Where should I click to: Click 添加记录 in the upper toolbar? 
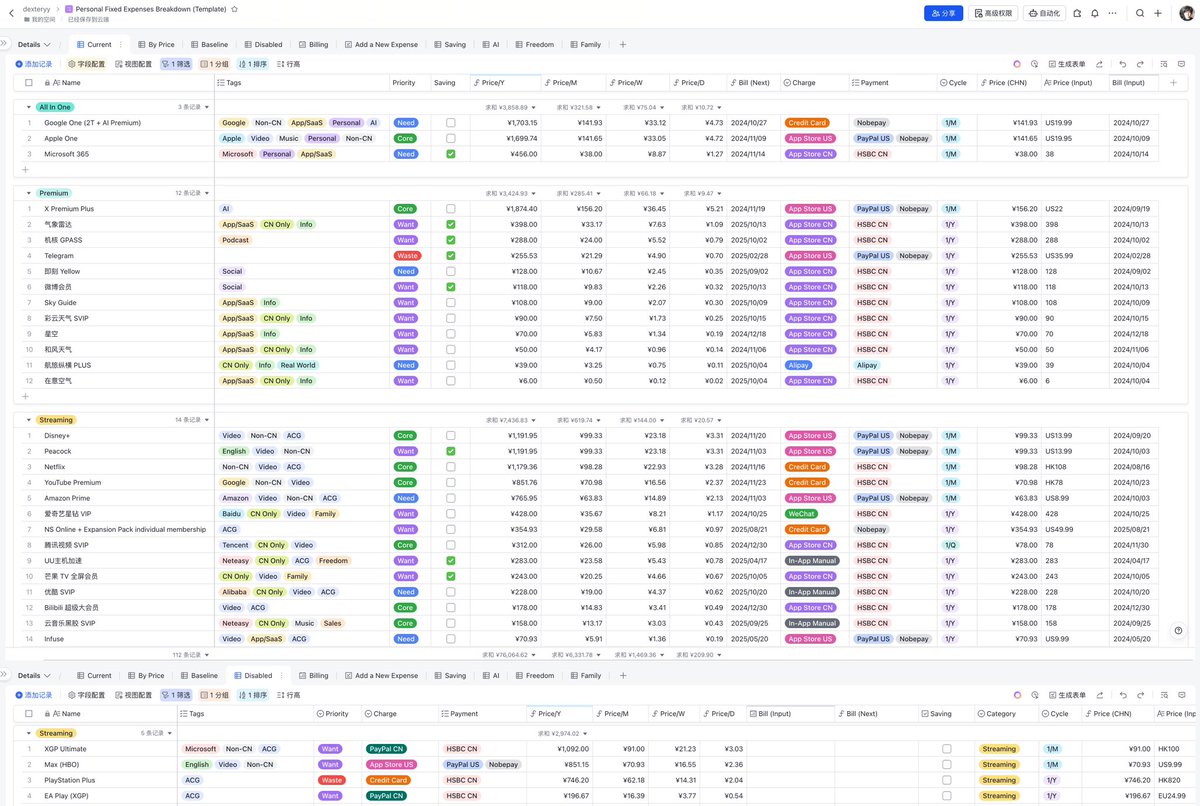tap(34, 64)
